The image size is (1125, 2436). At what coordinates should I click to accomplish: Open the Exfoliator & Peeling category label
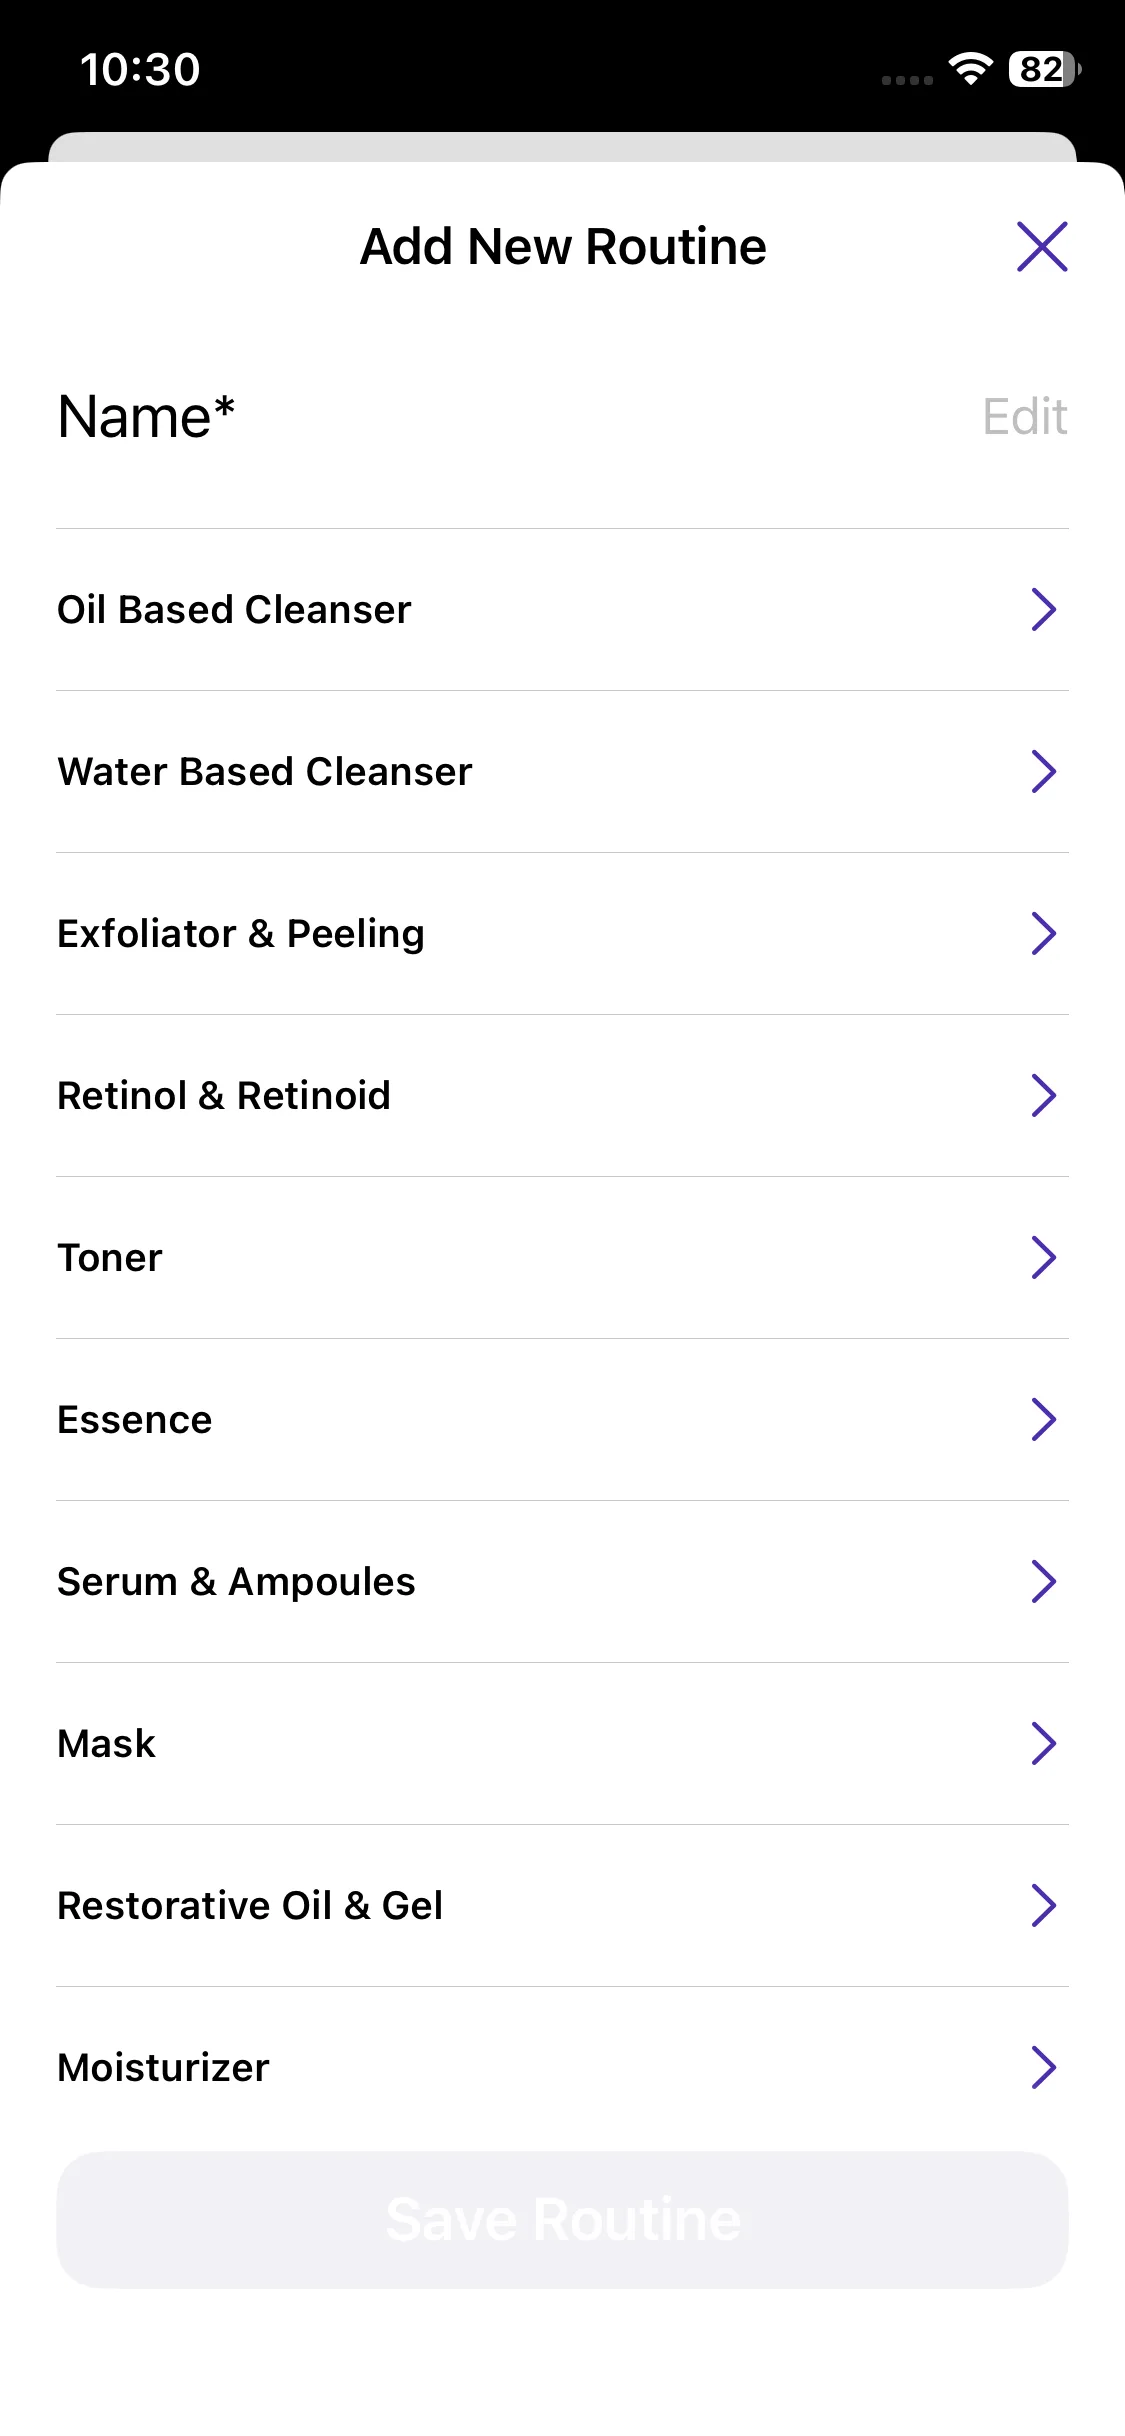pos(241,934)
